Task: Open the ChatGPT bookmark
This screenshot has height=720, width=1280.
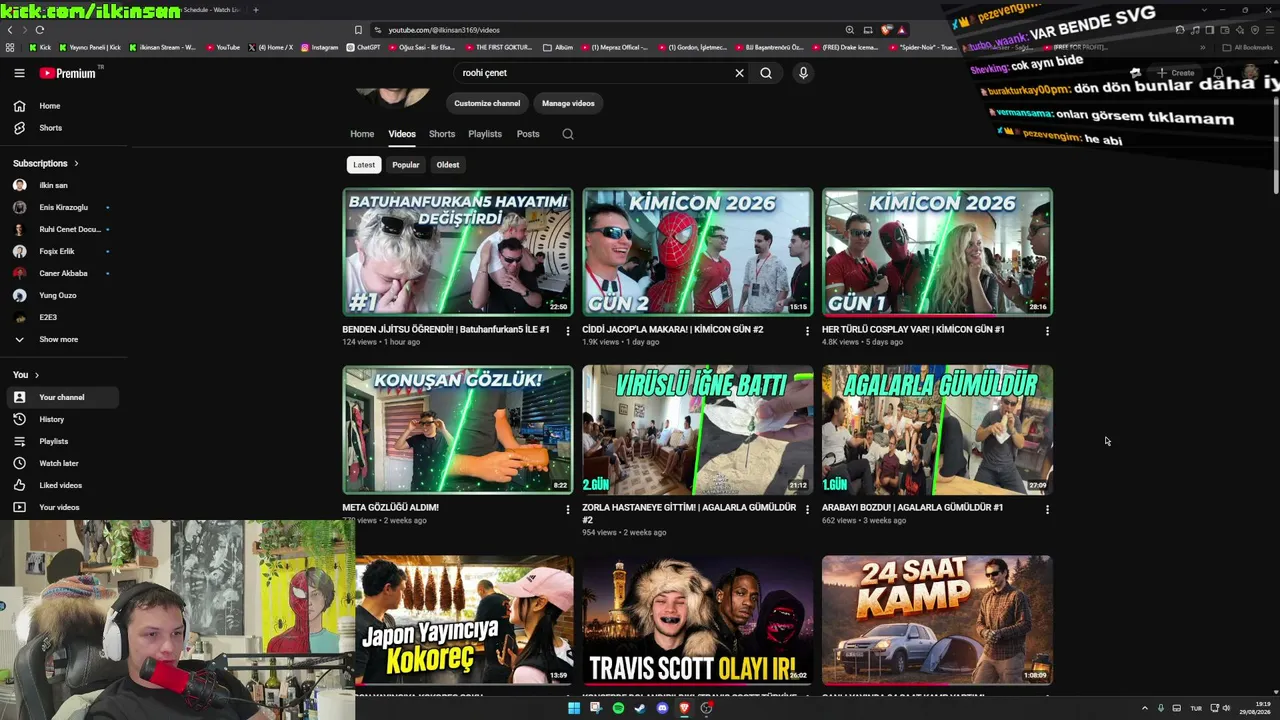Action: (x=364, y=47)
